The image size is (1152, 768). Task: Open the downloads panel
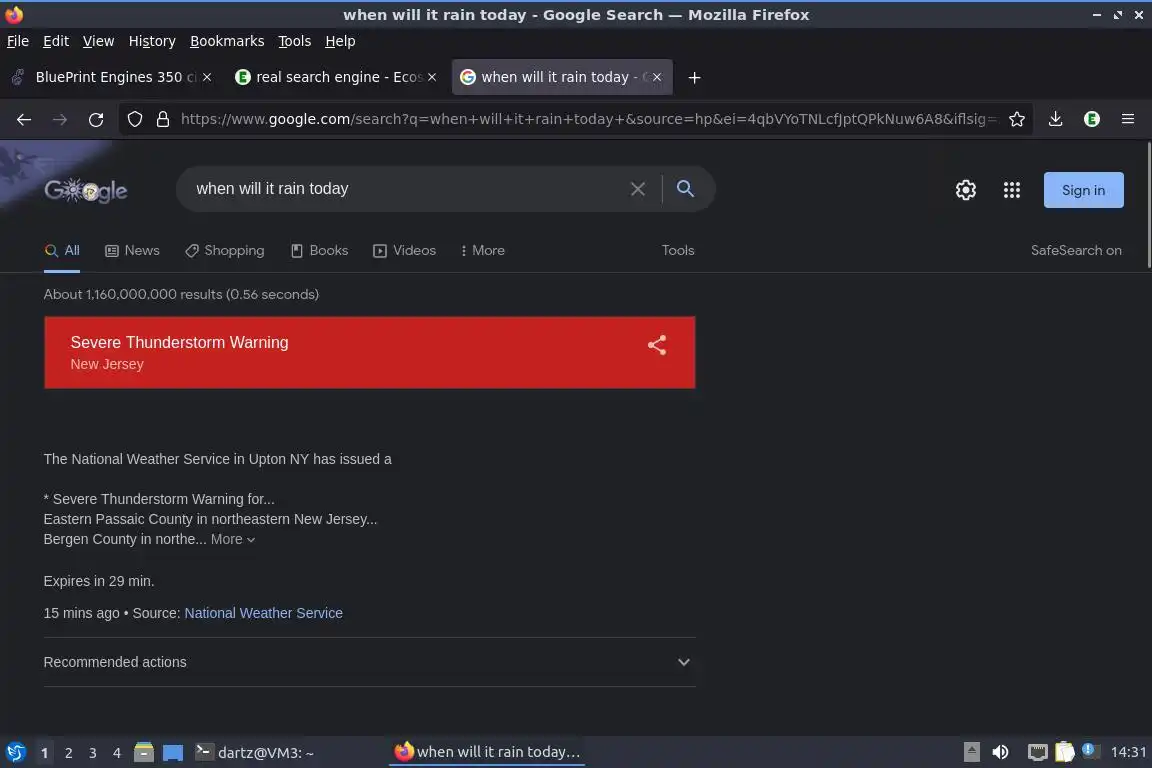[x=1055, y=119]
